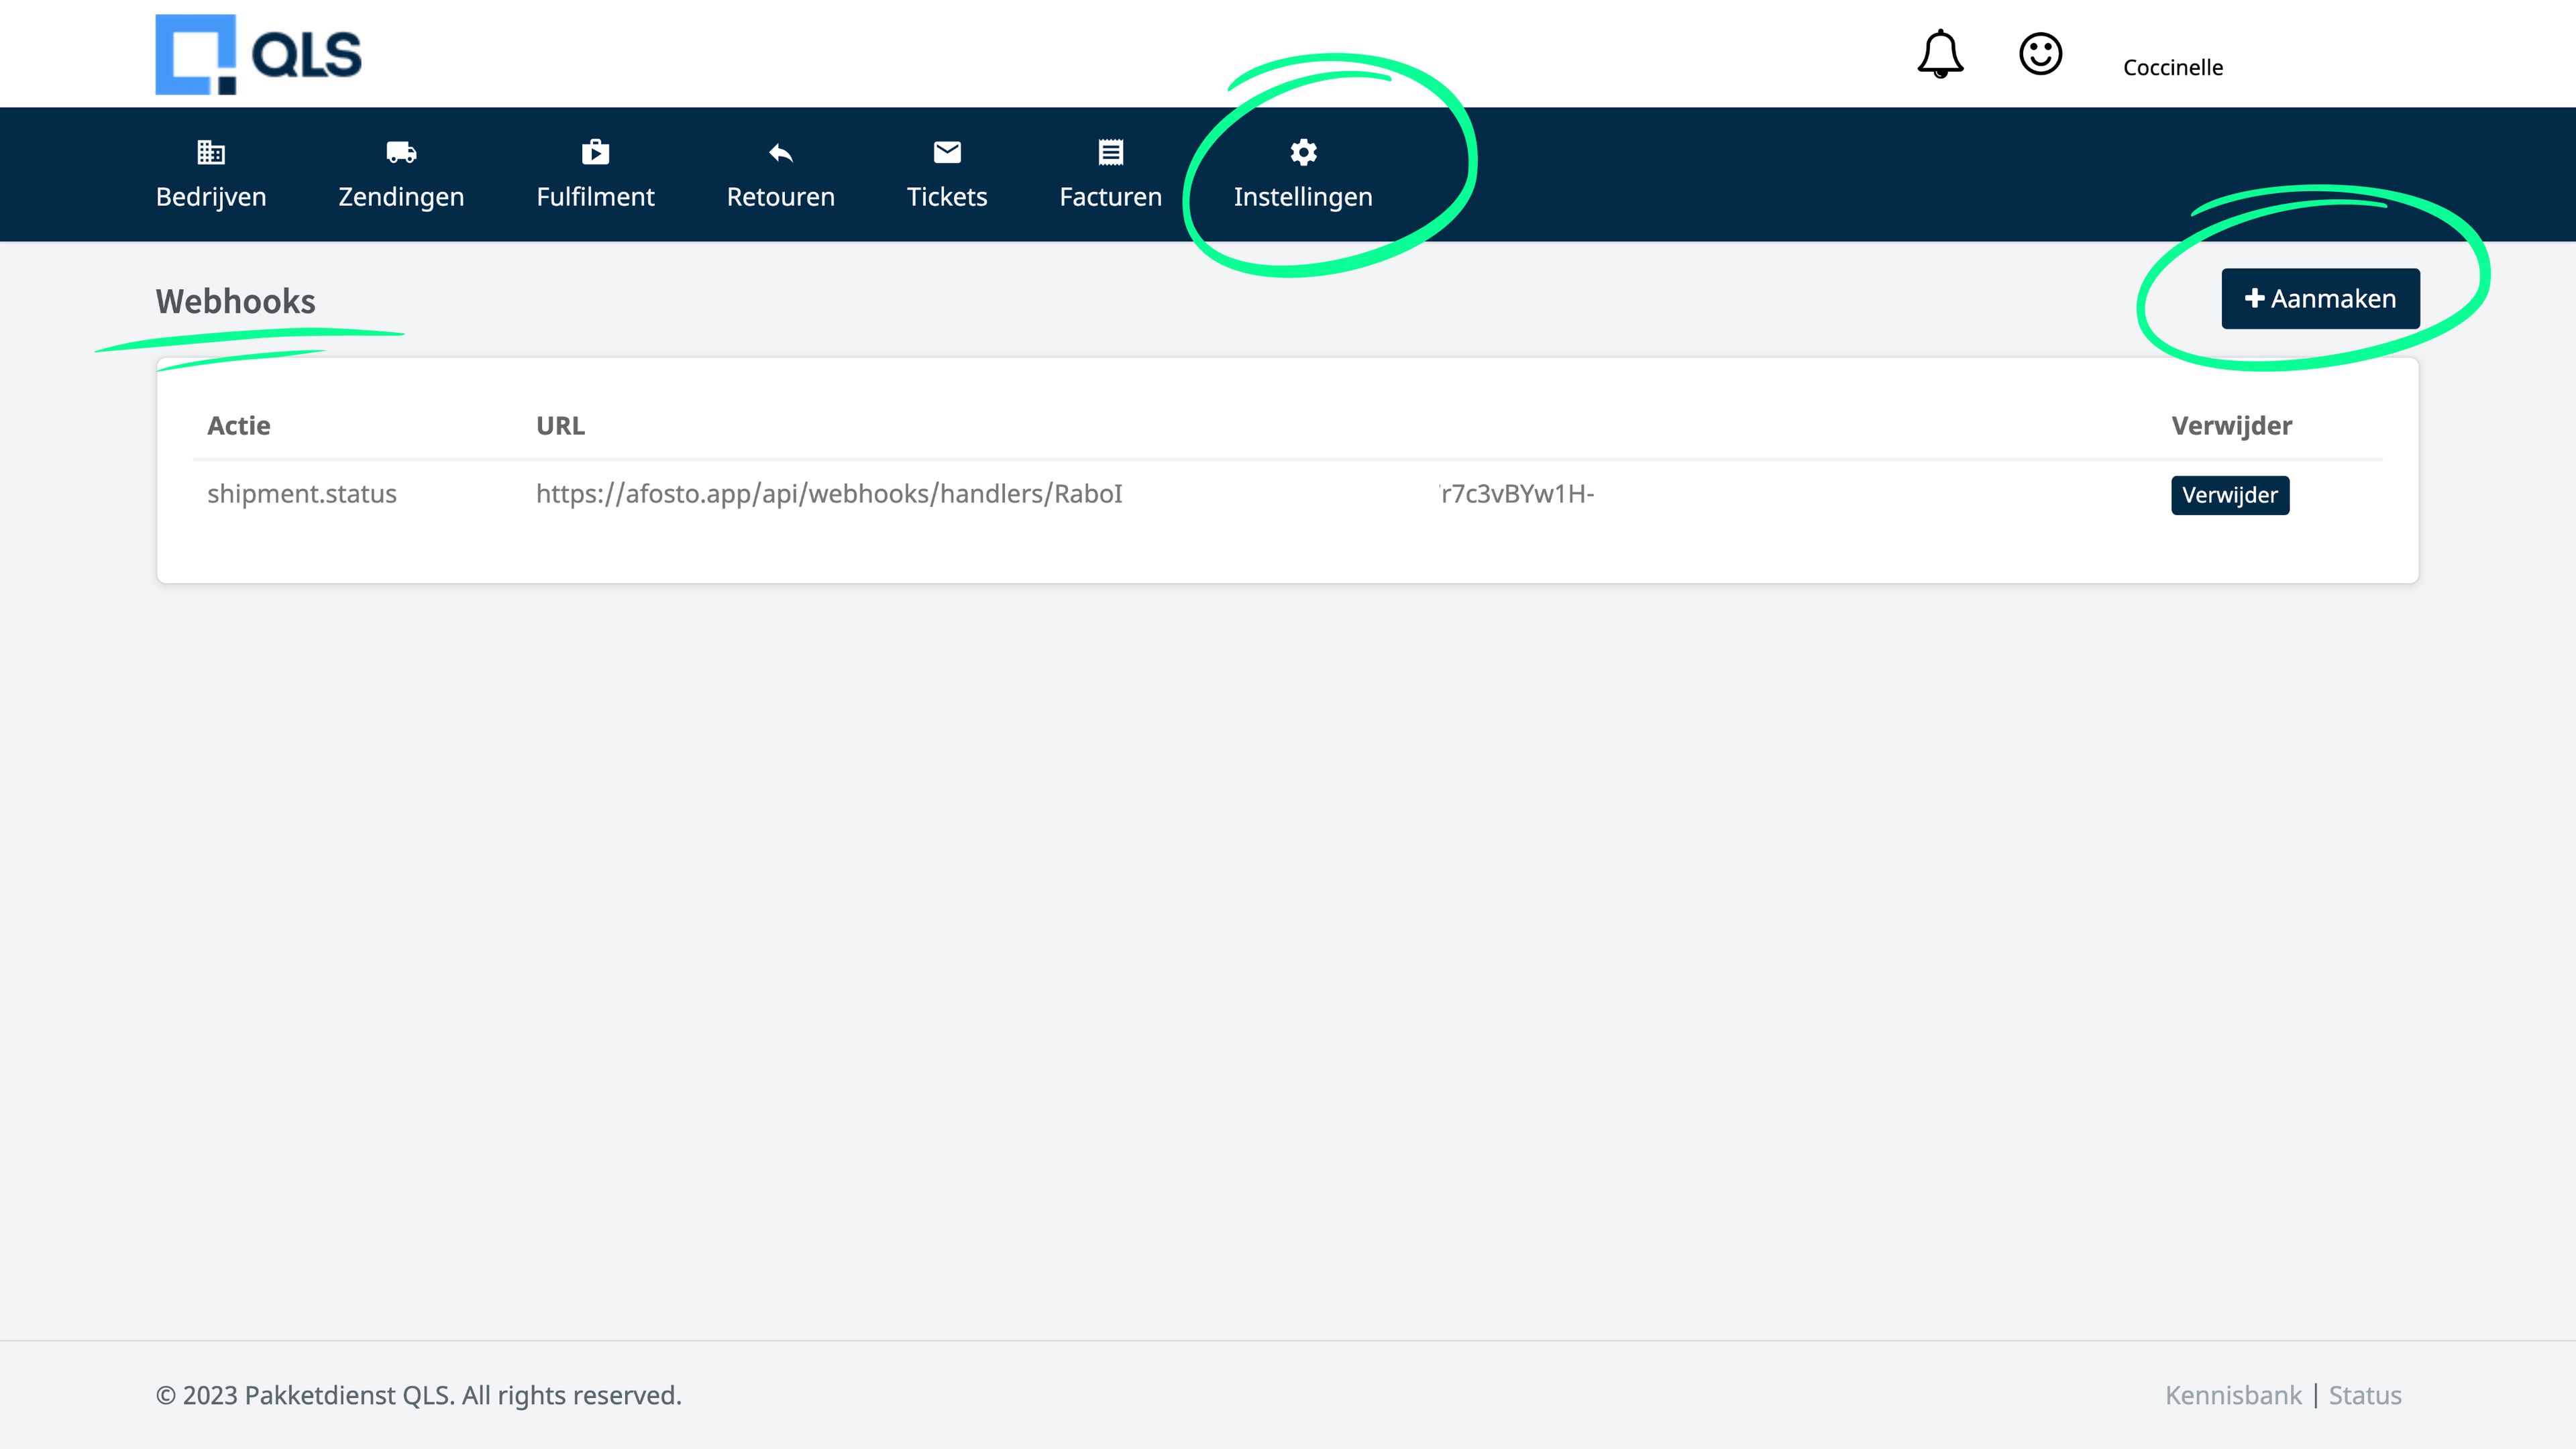Click the Zendingen truck icon
Screen dimensions: 2576x1449
[x=401, y=152]
